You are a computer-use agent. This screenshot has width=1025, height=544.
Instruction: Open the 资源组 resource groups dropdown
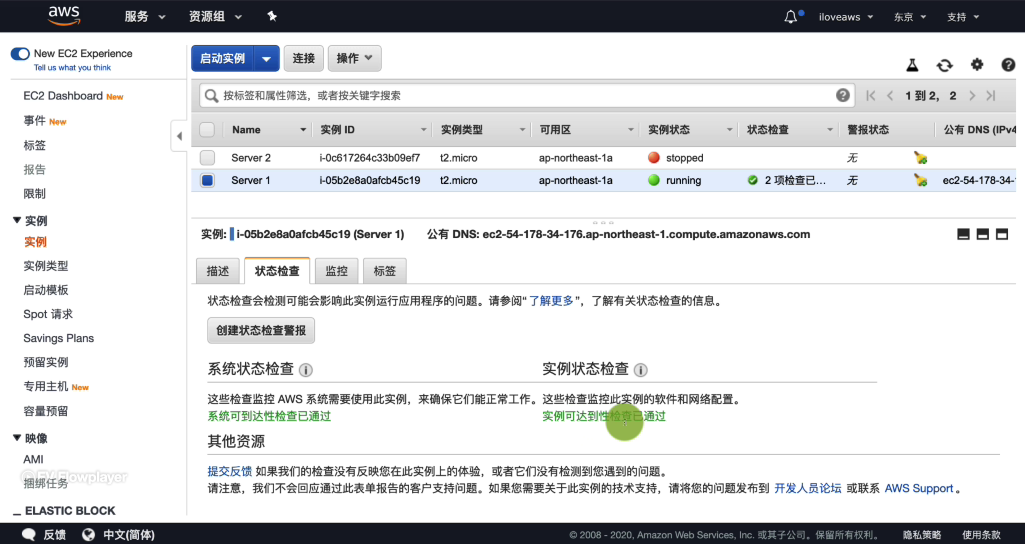point(215,16)
